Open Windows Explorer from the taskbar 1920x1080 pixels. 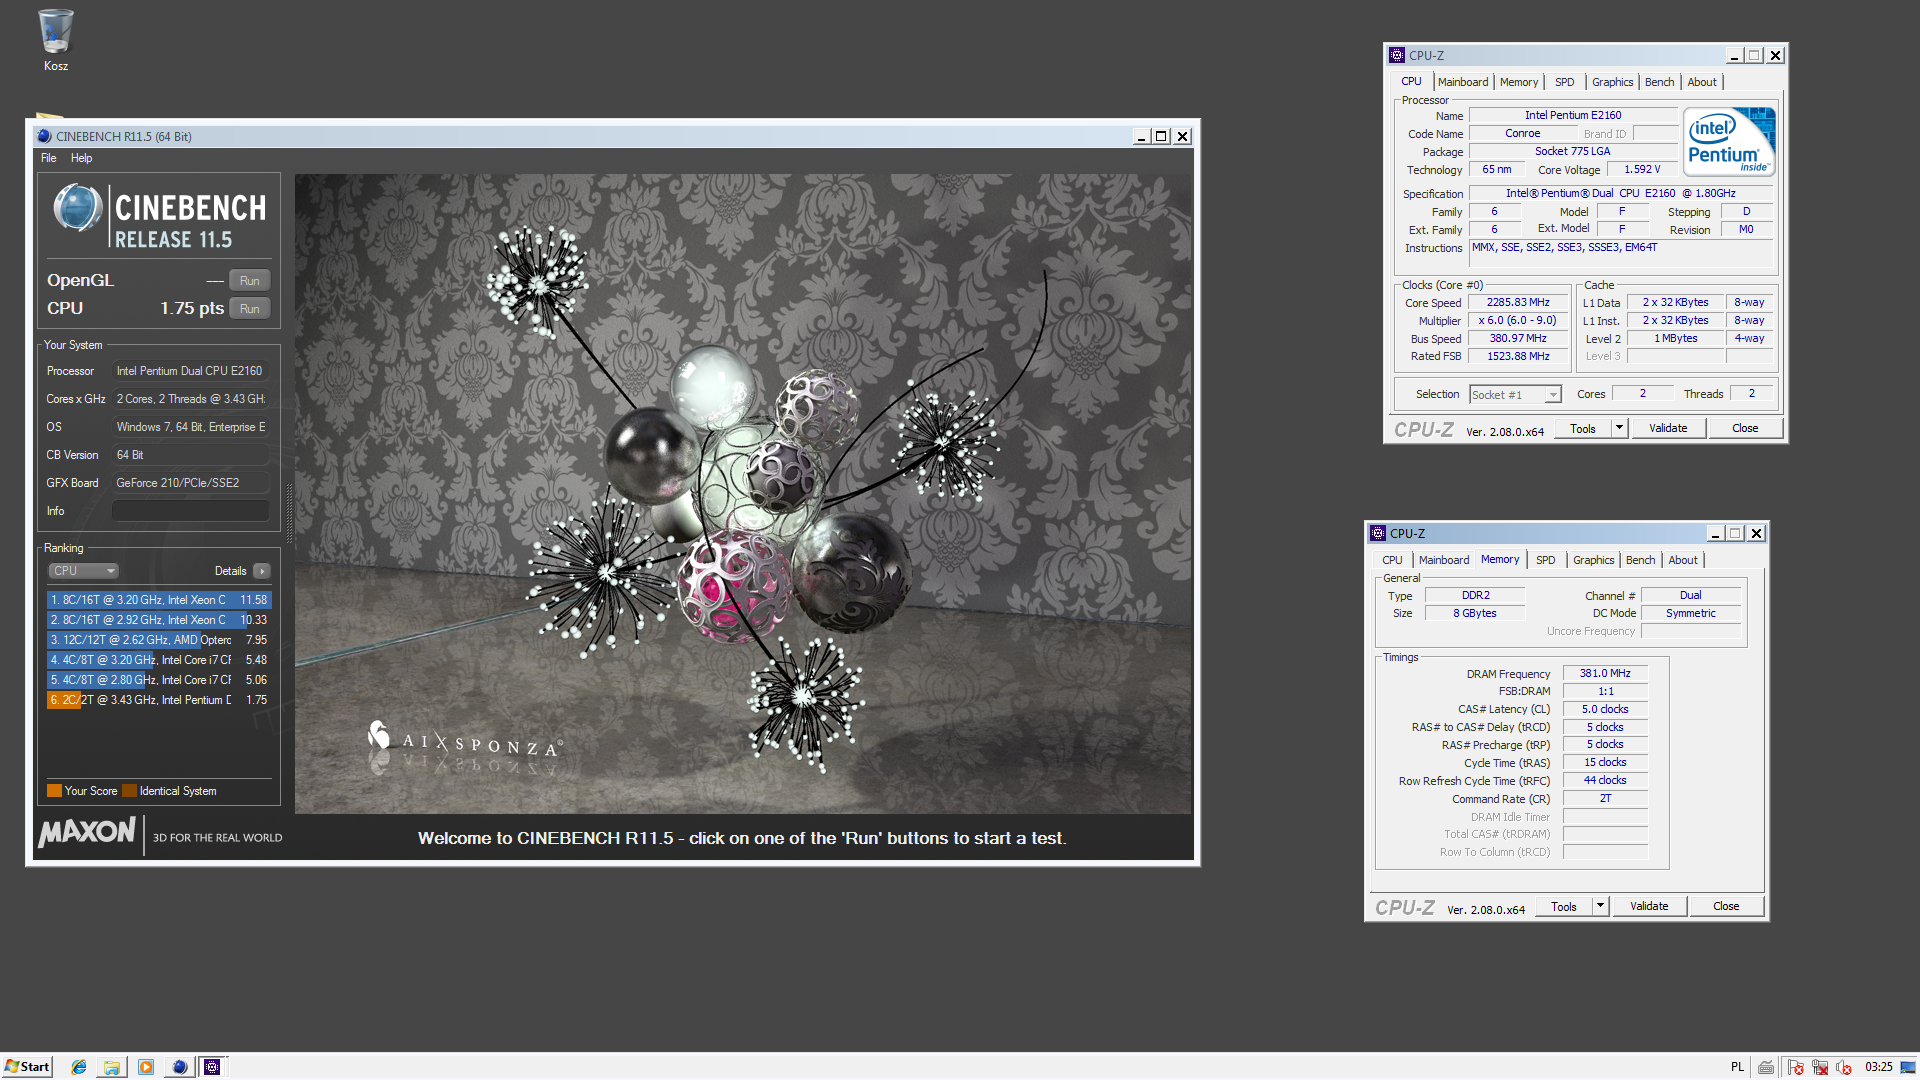(x=112, y=1067)
